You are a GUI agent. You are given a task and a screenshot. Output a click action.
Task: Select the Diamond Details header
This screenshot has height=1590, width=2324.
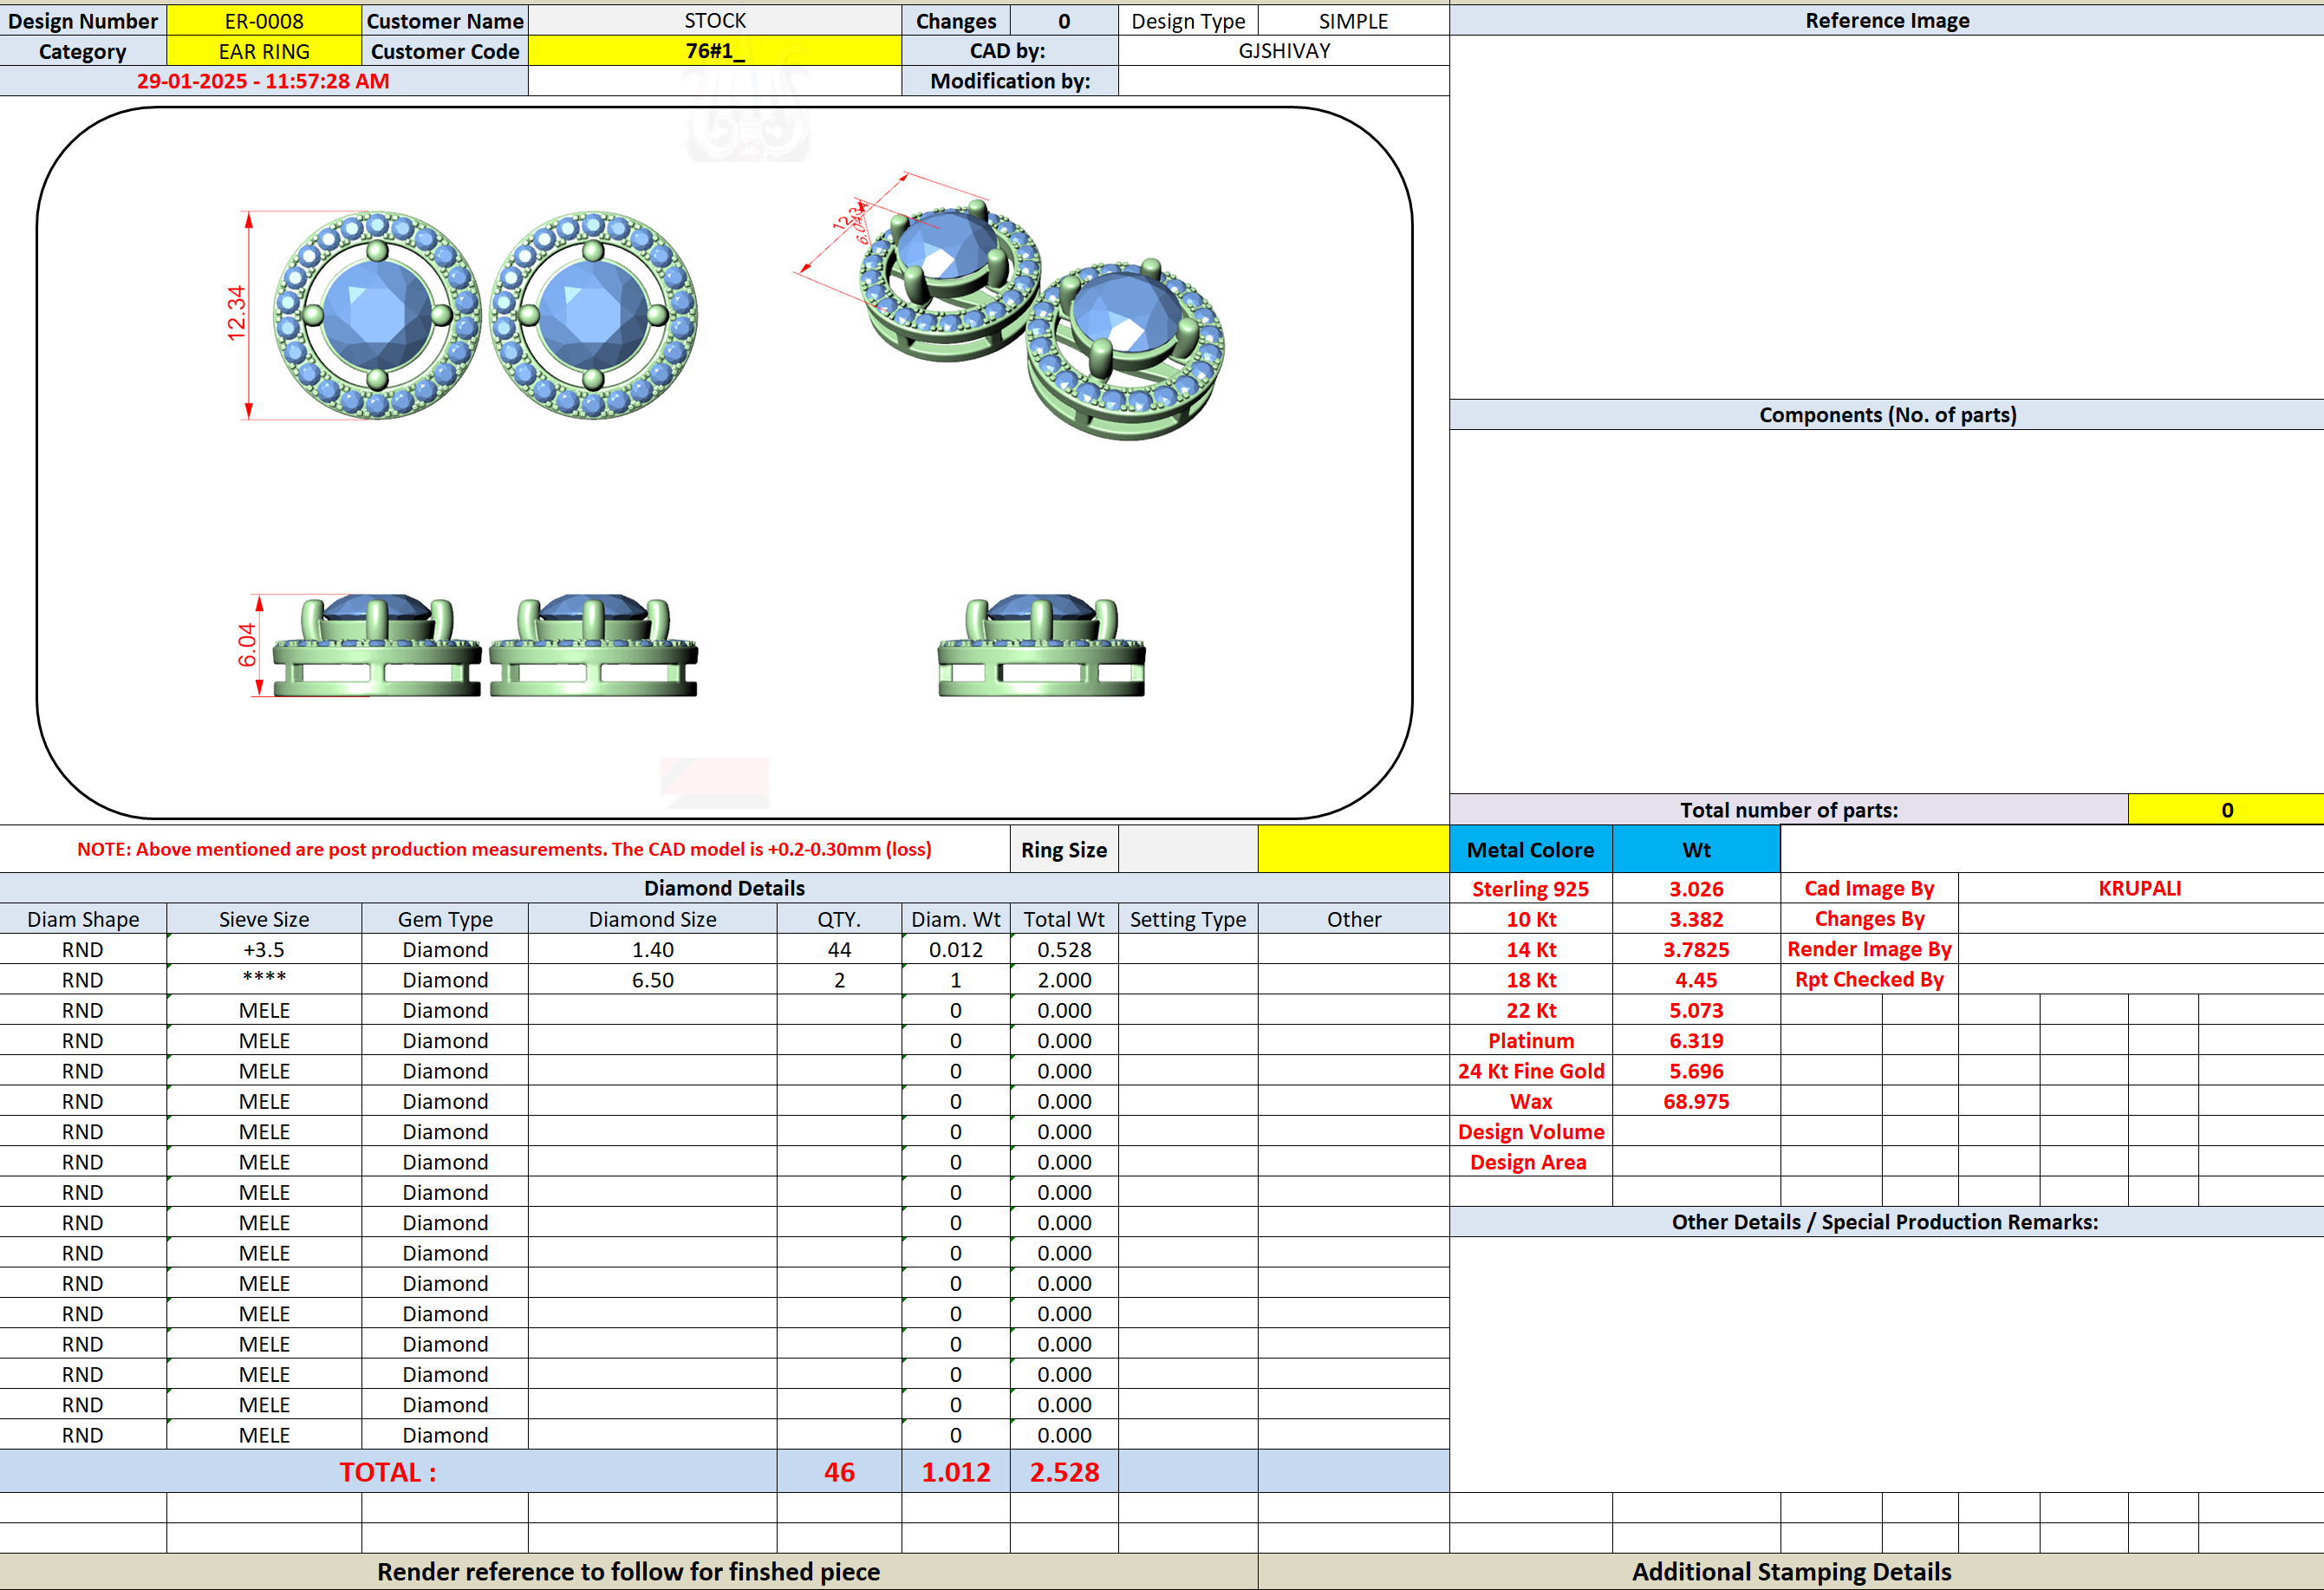(724, 888)
